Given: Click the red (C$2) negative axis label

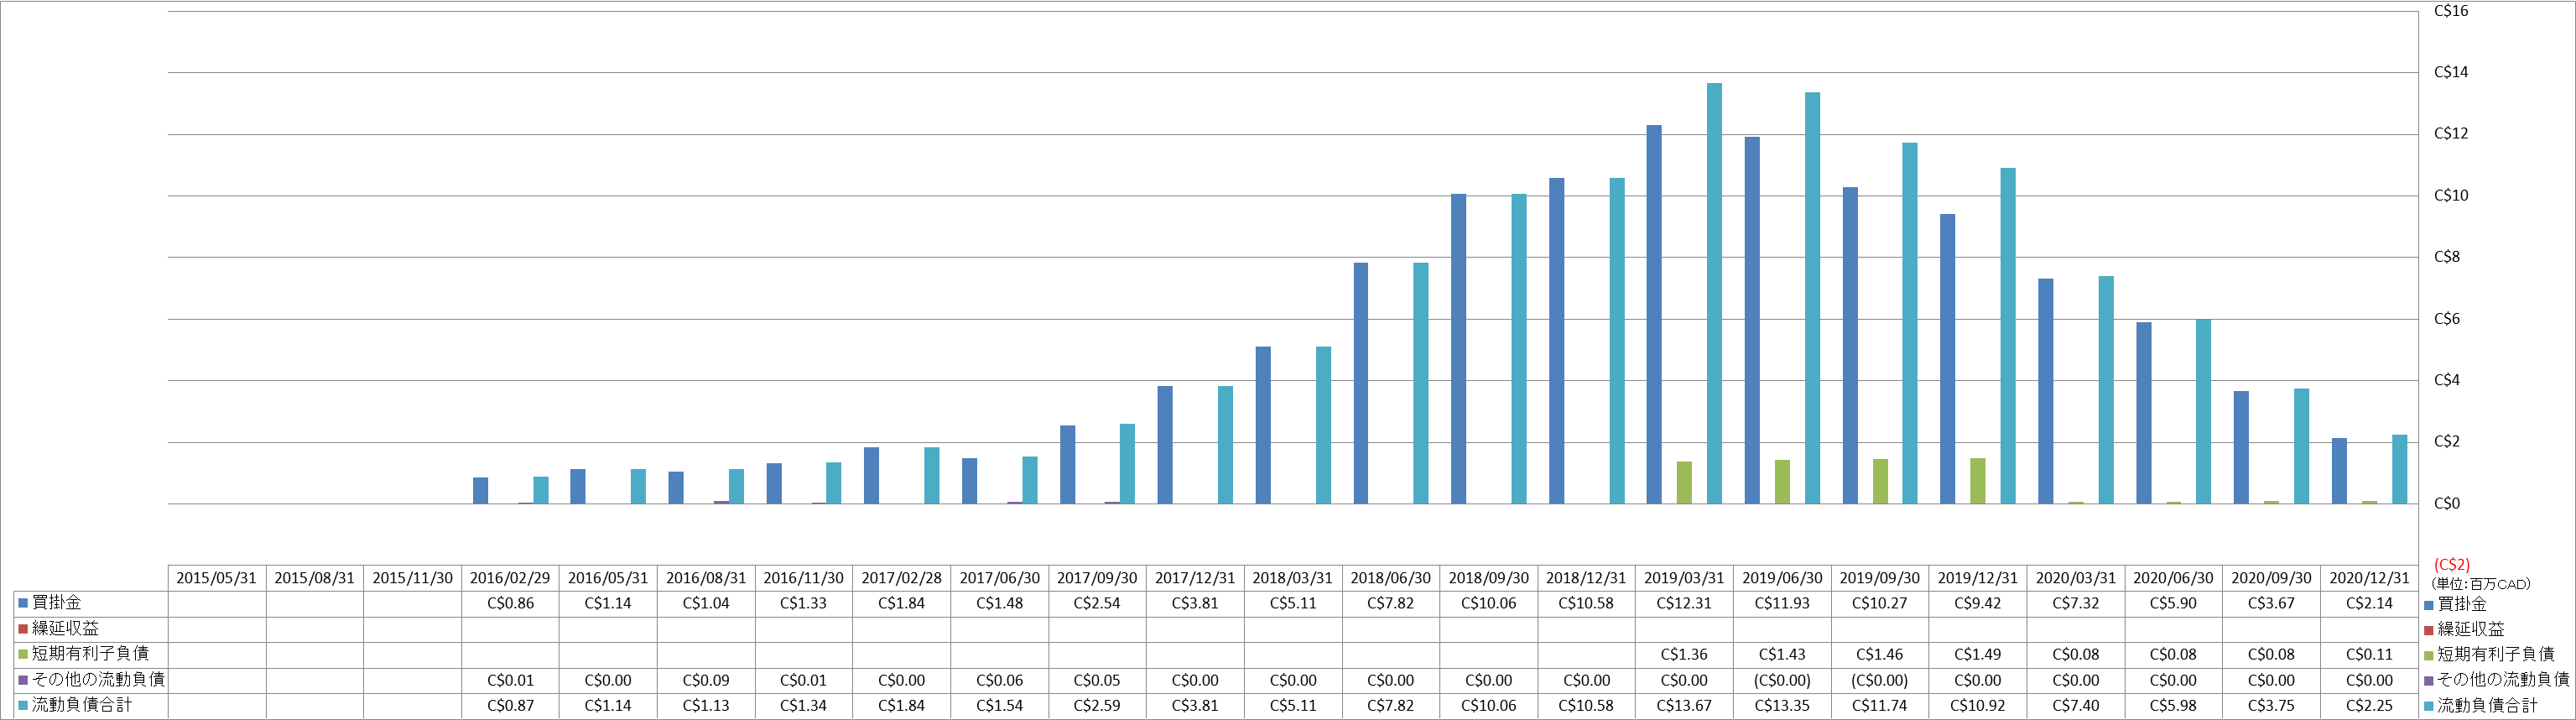Looking at the screenshot, I should coord(2451,565).
